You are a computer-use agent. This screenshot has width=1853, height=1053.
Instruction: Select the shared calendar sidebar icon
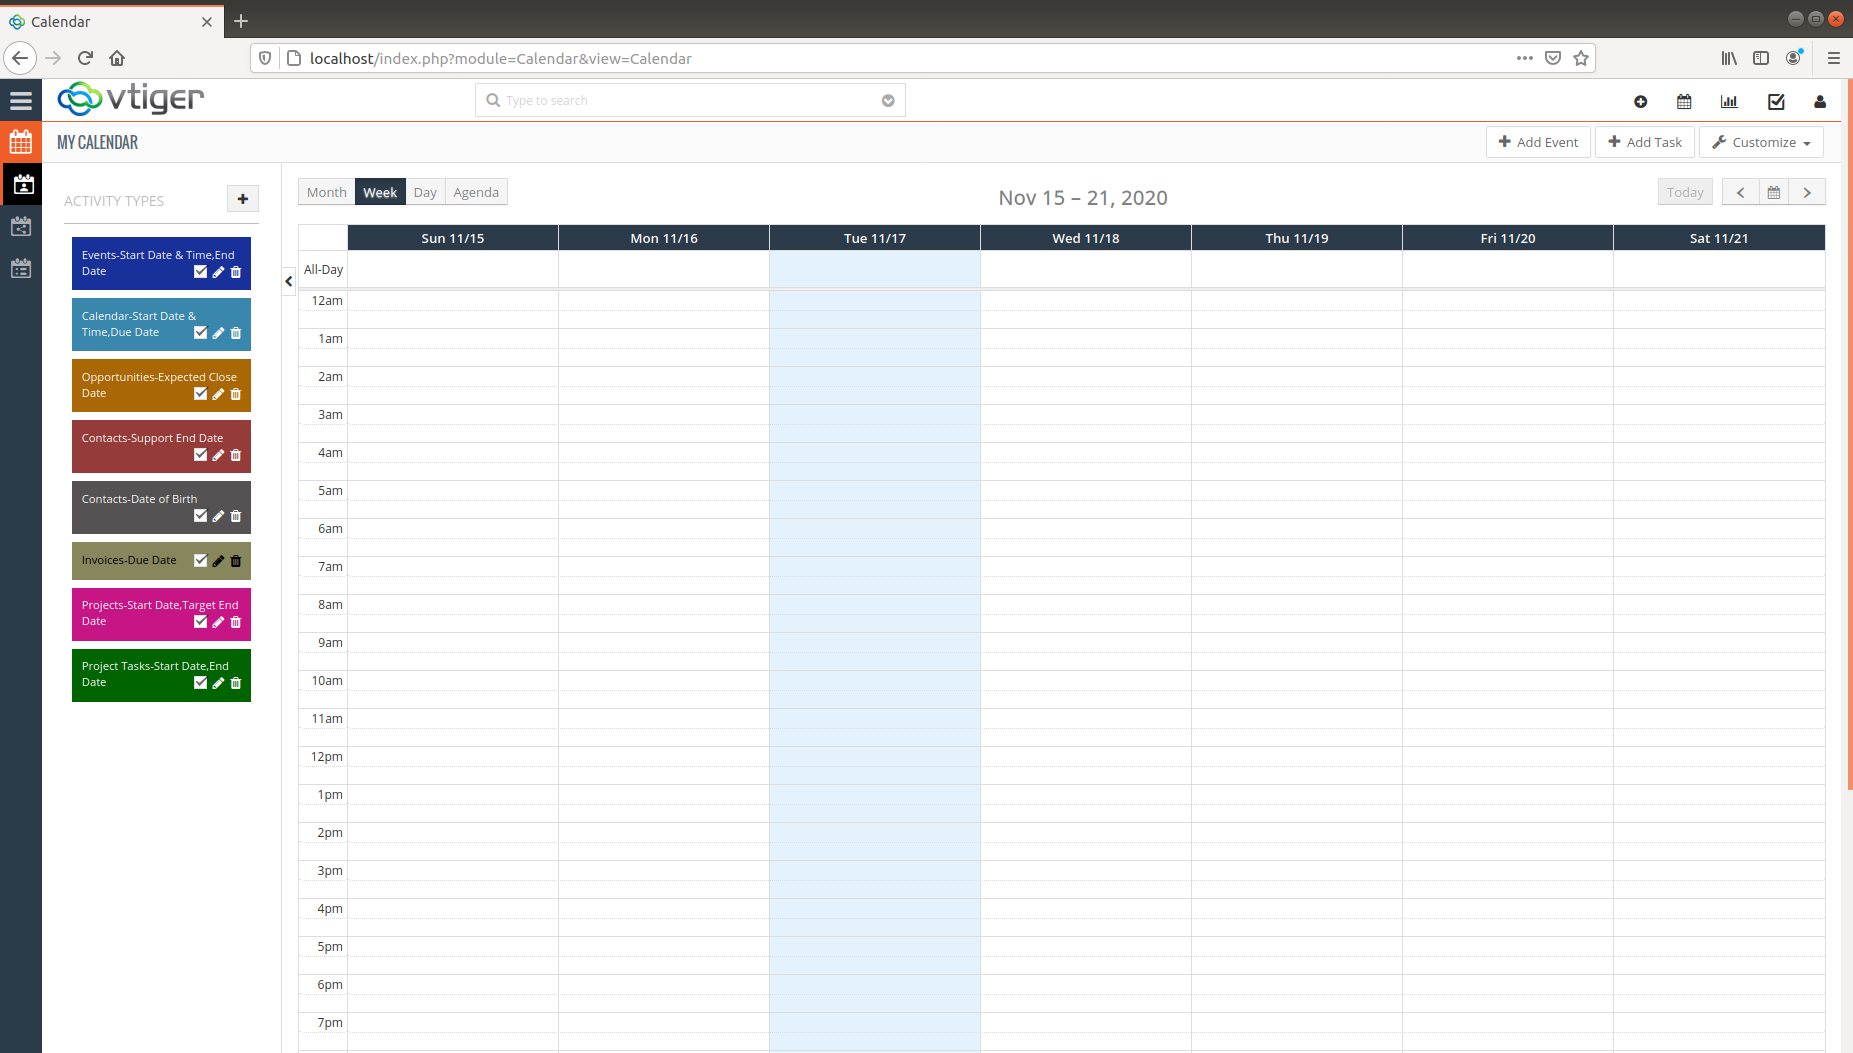pyautogui.click(x=21, y=226)
